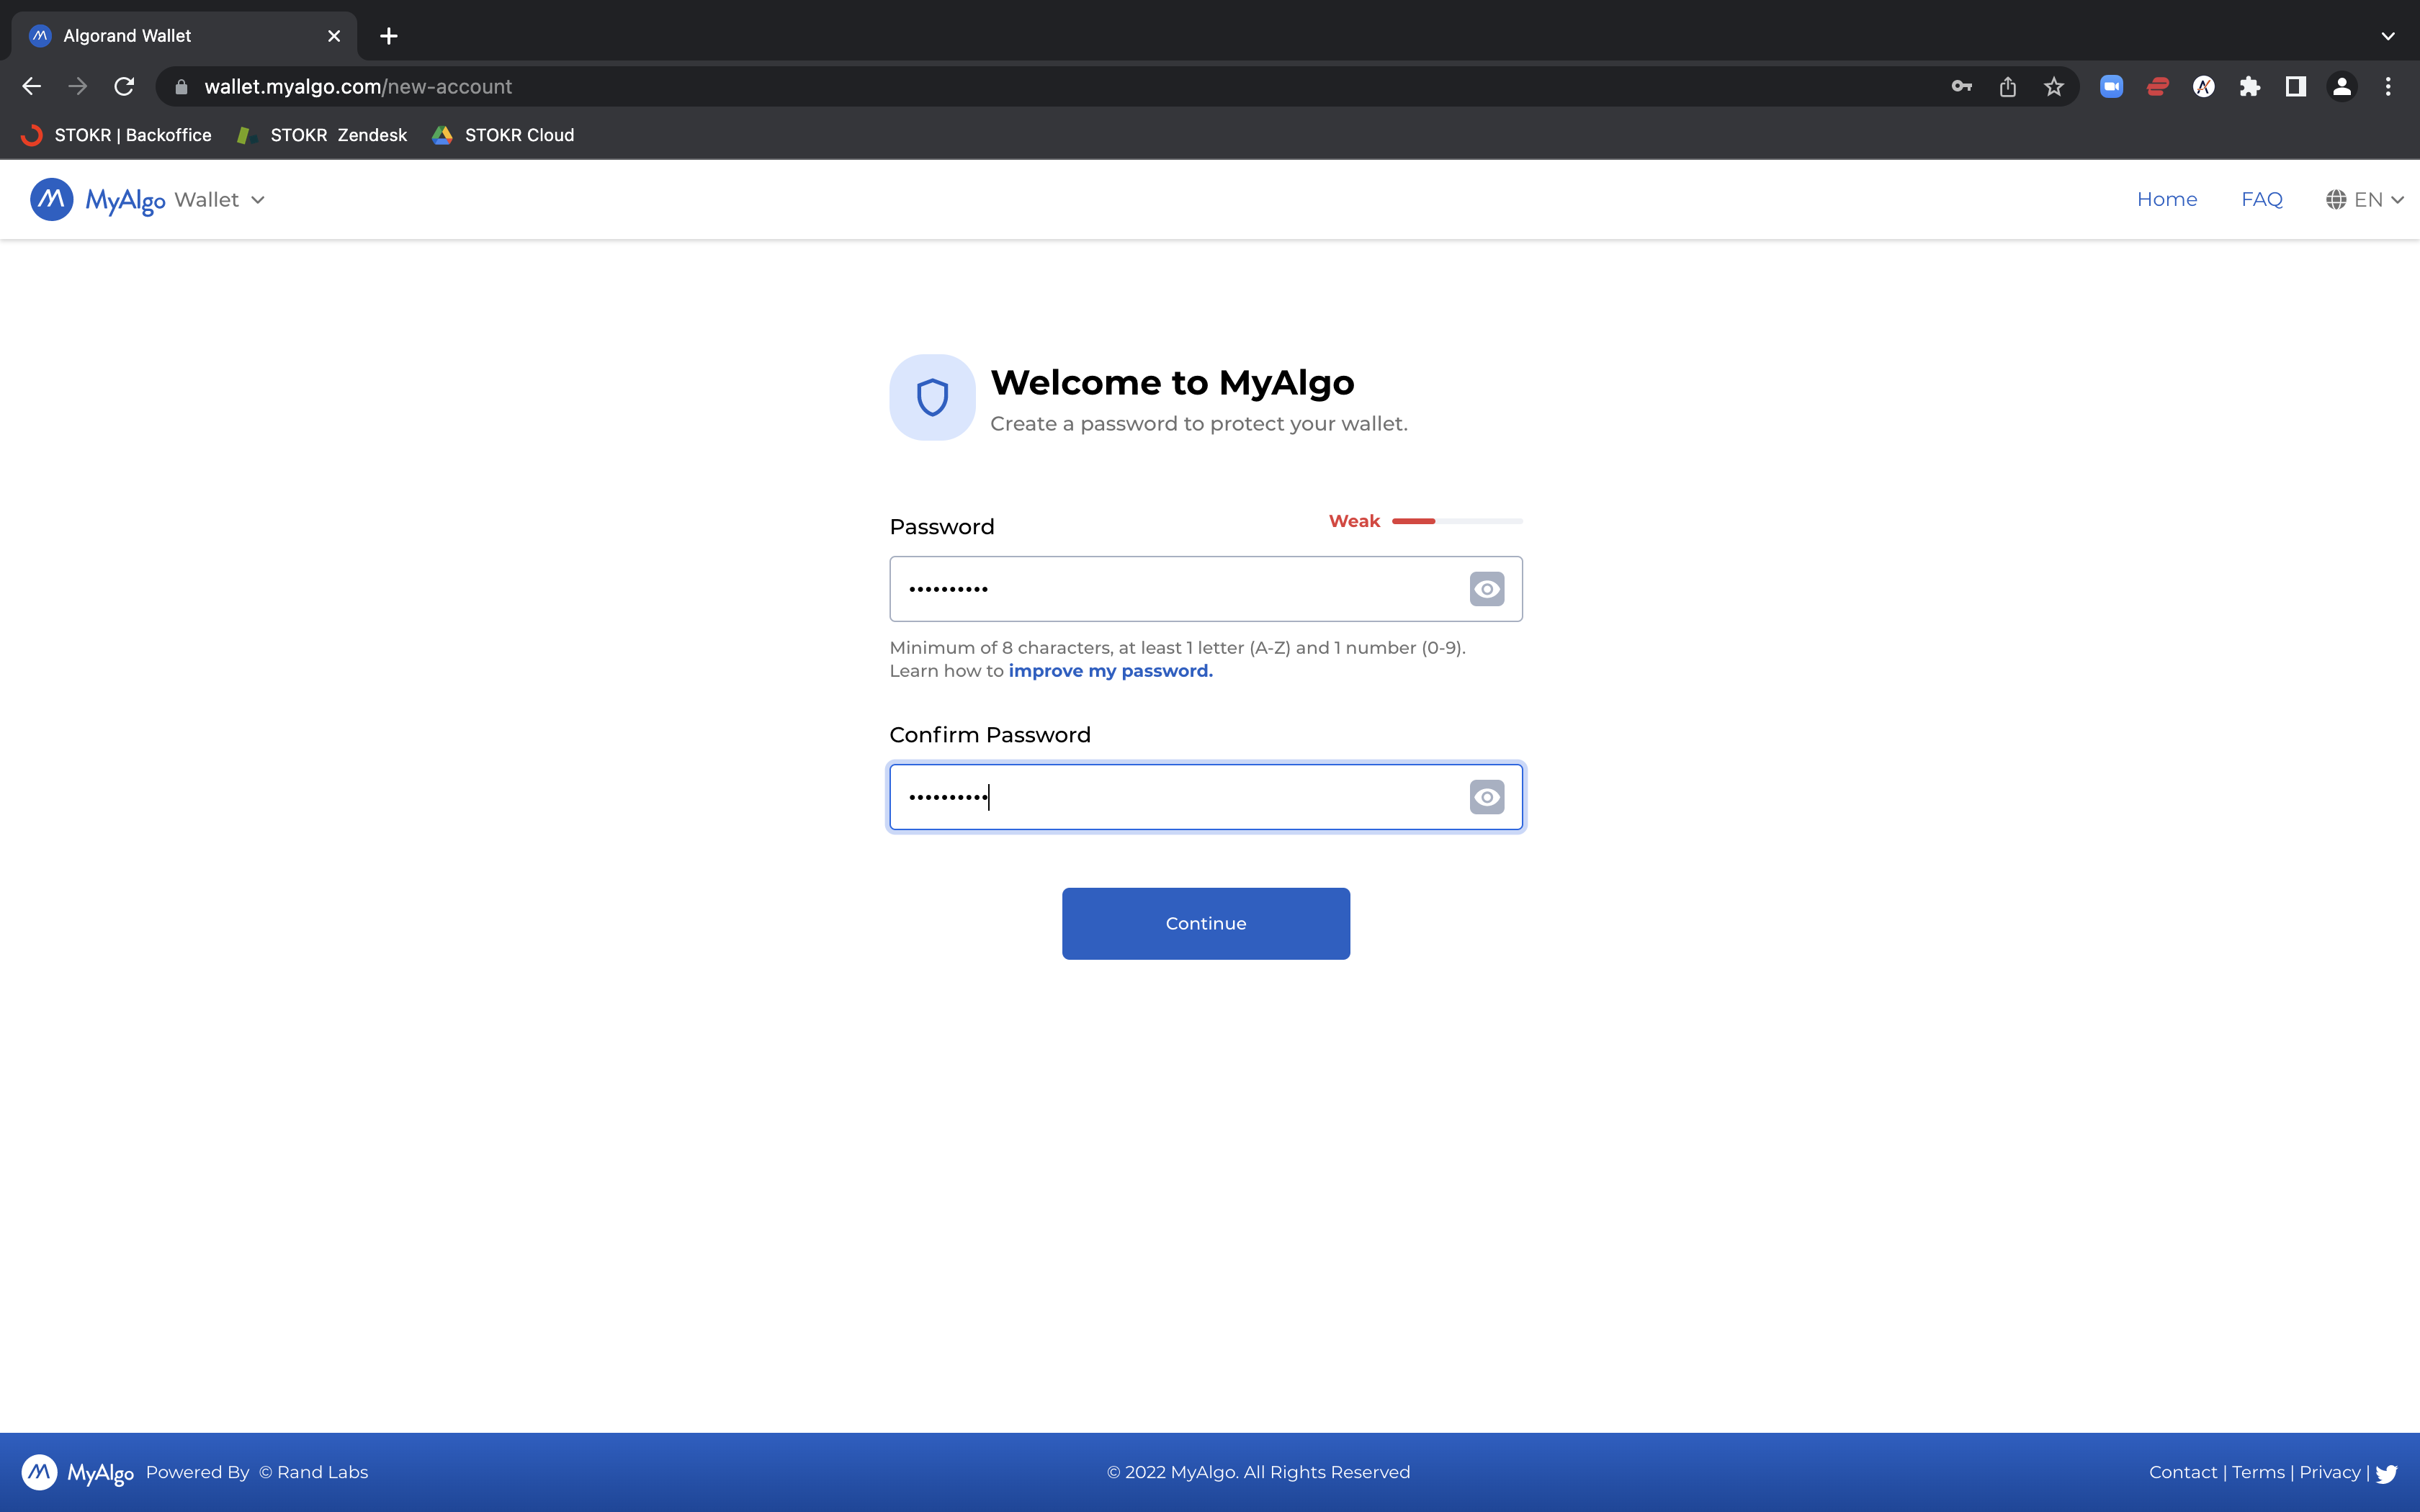2420x1512 pixels.
Task: Expand the EN language selector
Action: (x=2378, y=200)
